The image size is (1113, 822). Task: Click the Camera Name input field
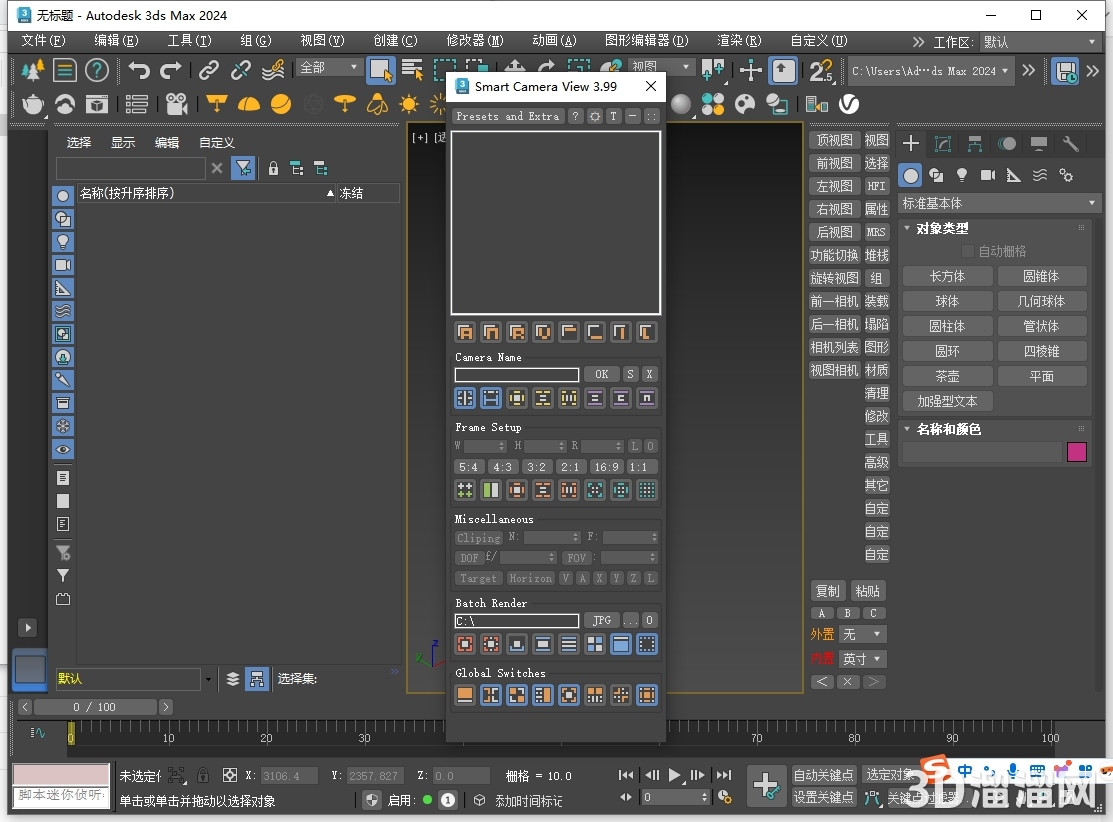516,374
